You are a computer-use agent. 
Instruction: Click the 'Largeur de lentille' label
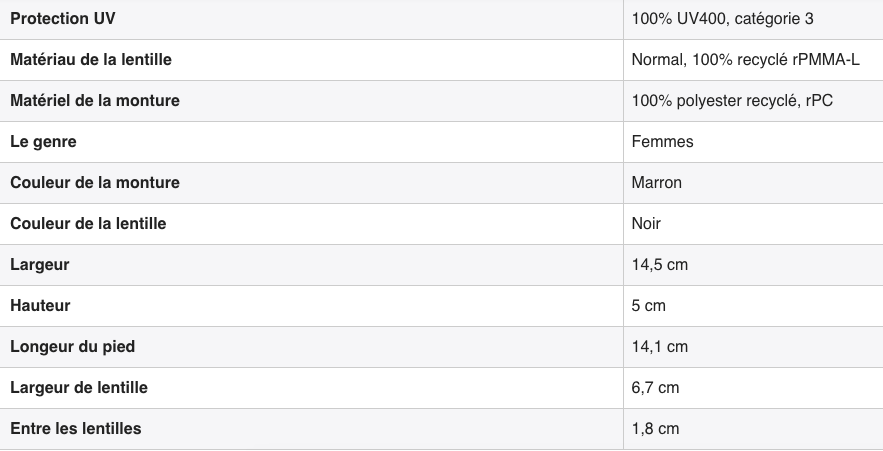pos(79,388)
